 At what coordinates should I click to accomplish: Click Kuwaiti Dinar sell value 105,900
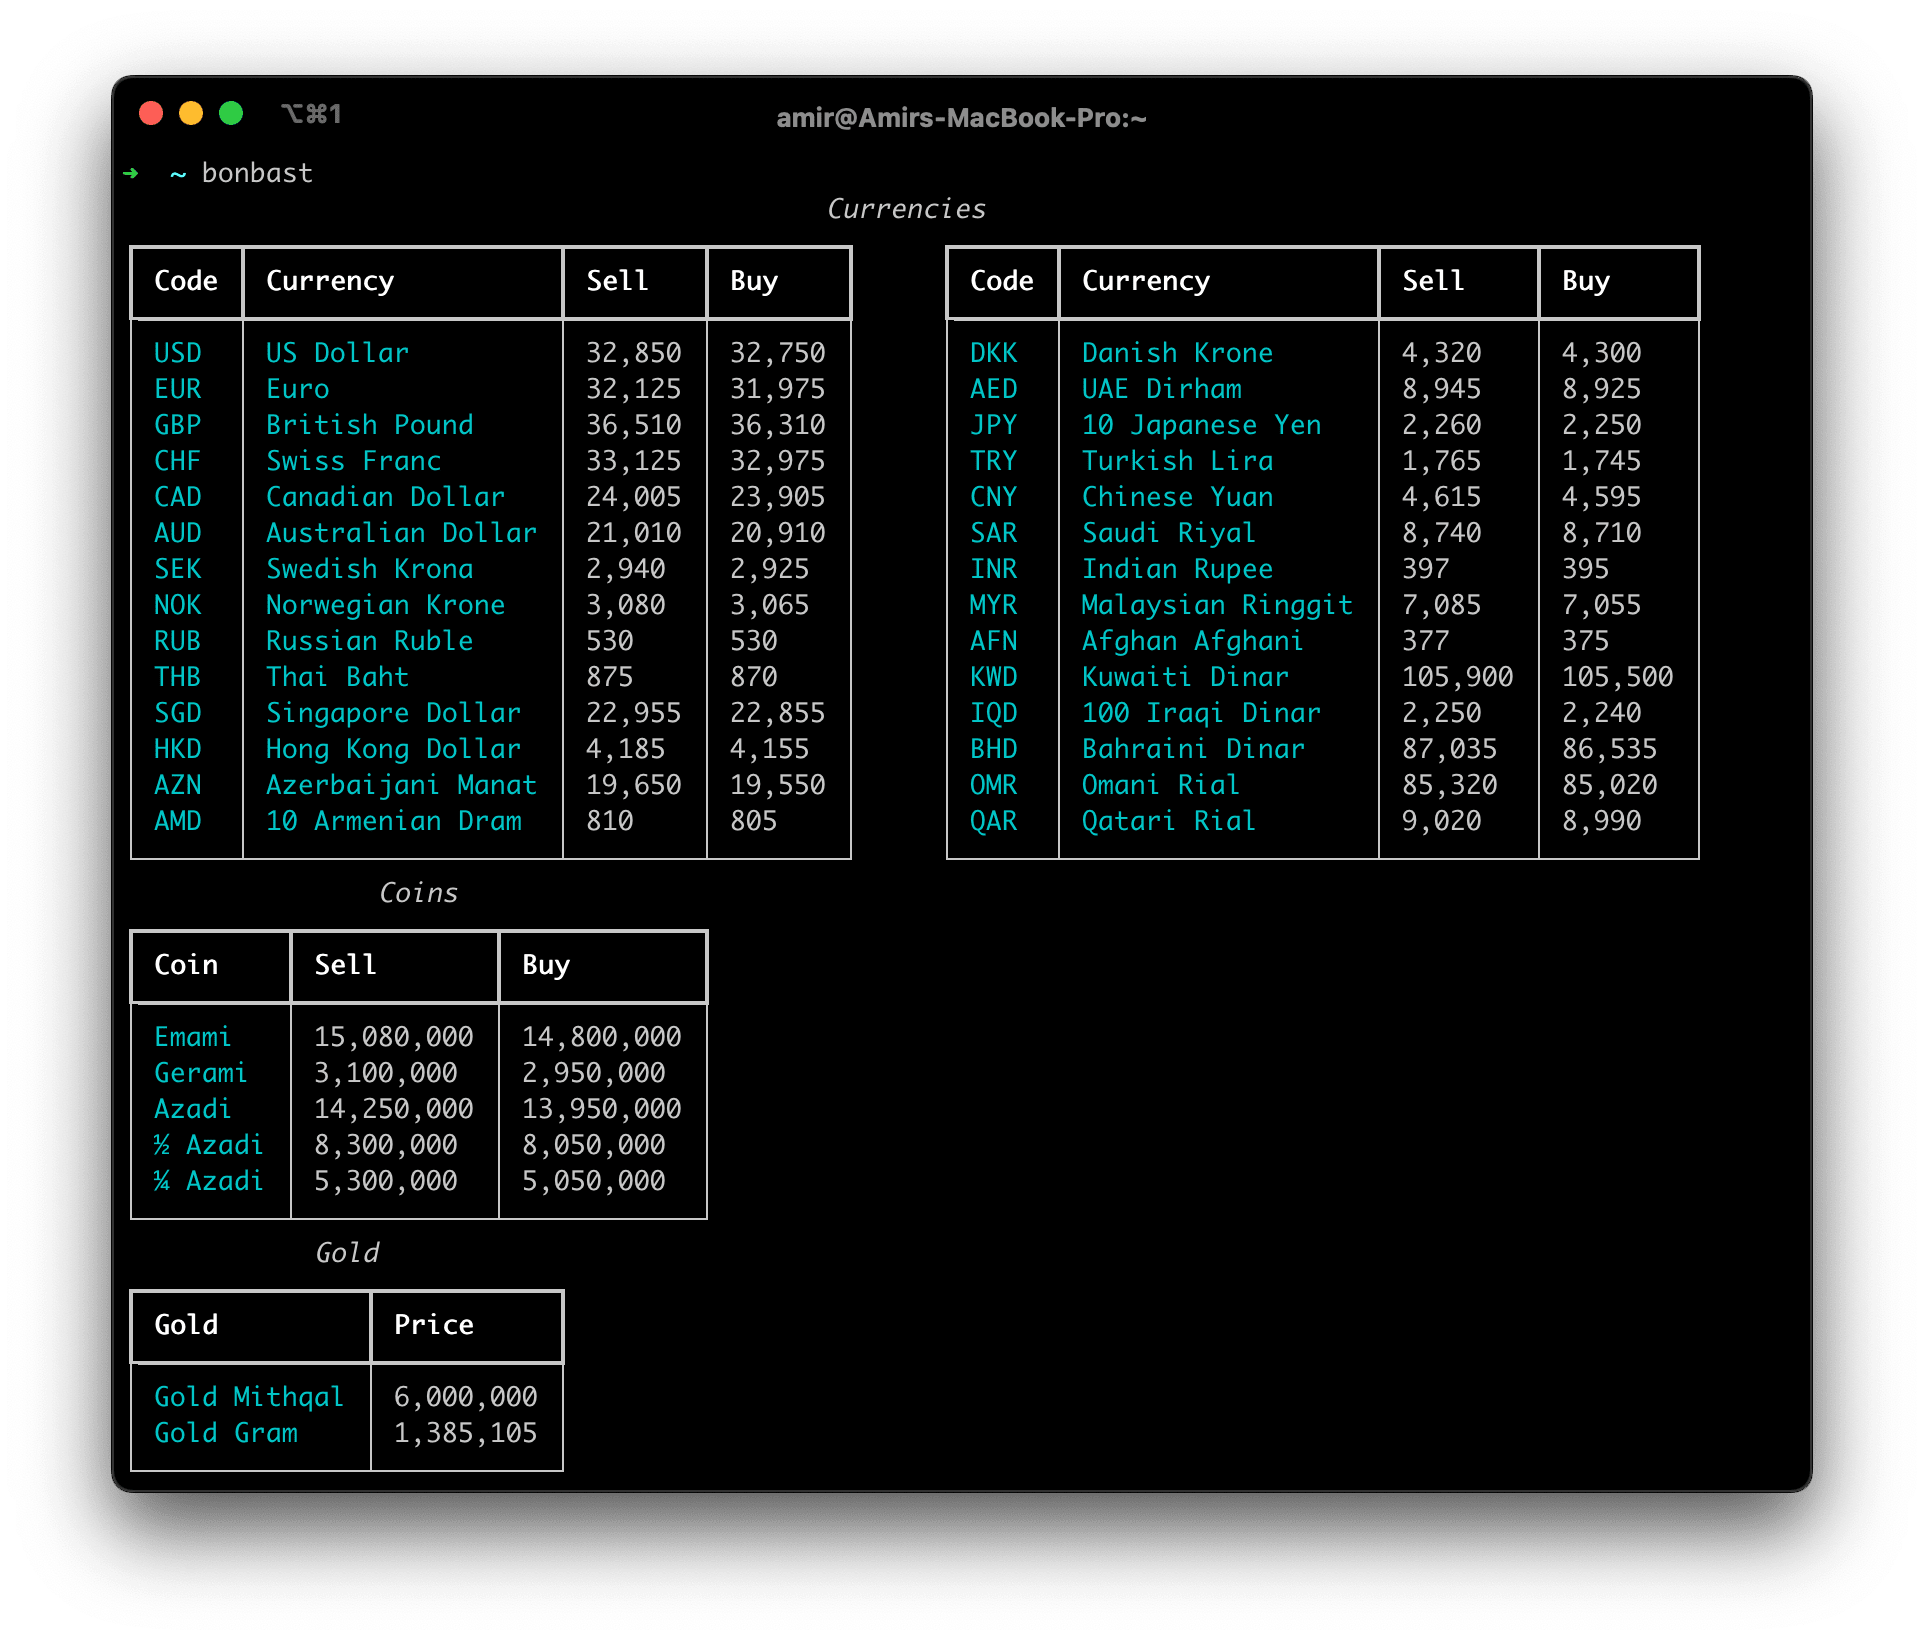coord(1458,677)
